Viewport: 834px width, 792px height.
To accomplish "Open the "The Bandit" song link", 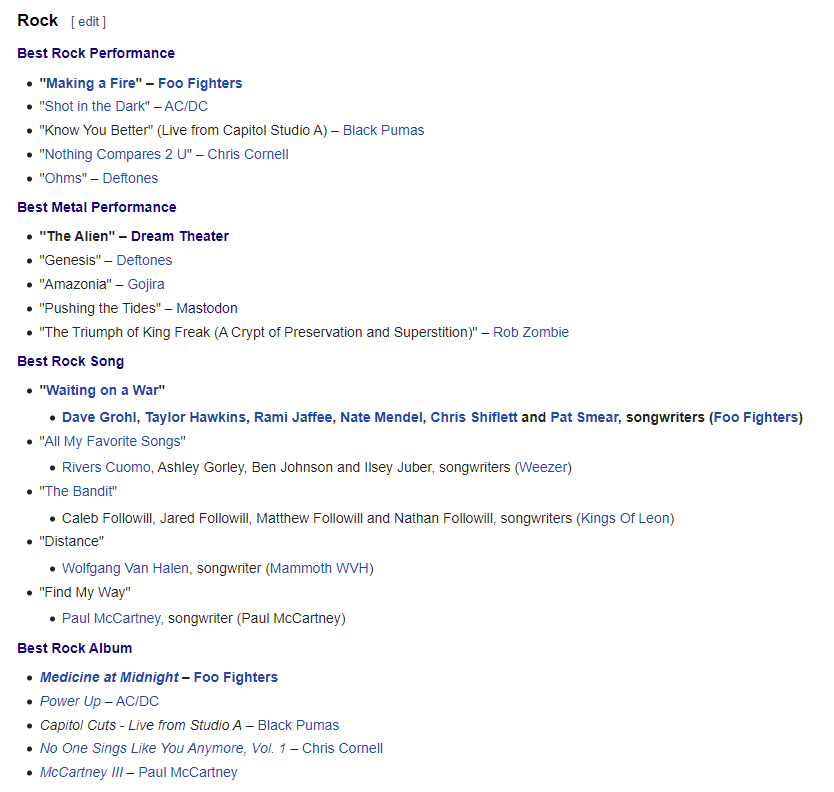I will (78, 491).
